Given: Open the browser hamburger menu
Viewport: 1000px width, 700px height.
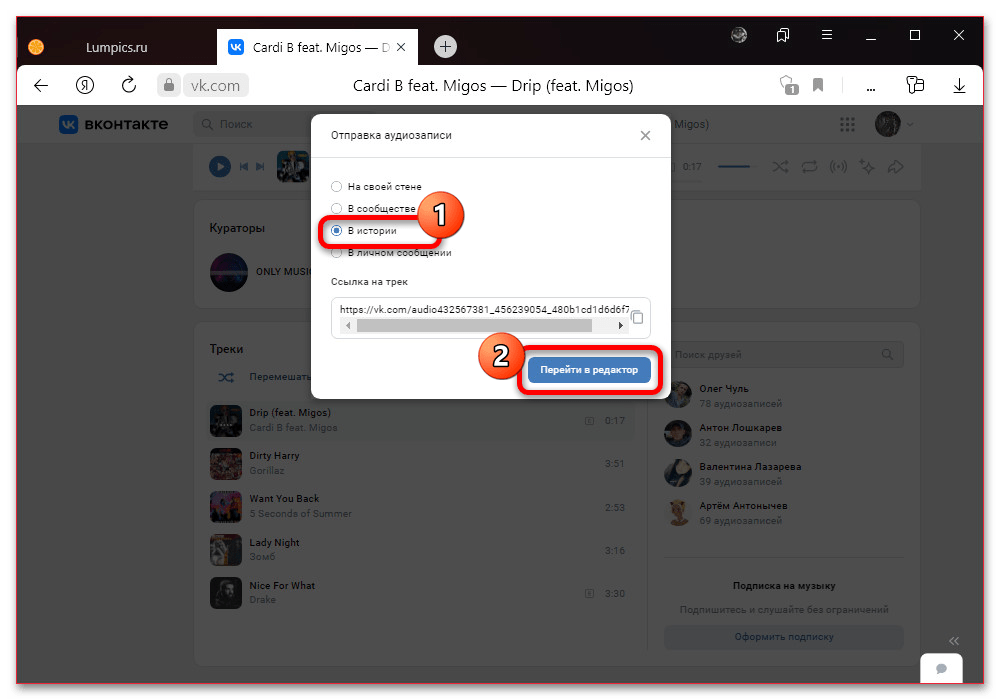Looking at the screenshot, I should point(827,35).
